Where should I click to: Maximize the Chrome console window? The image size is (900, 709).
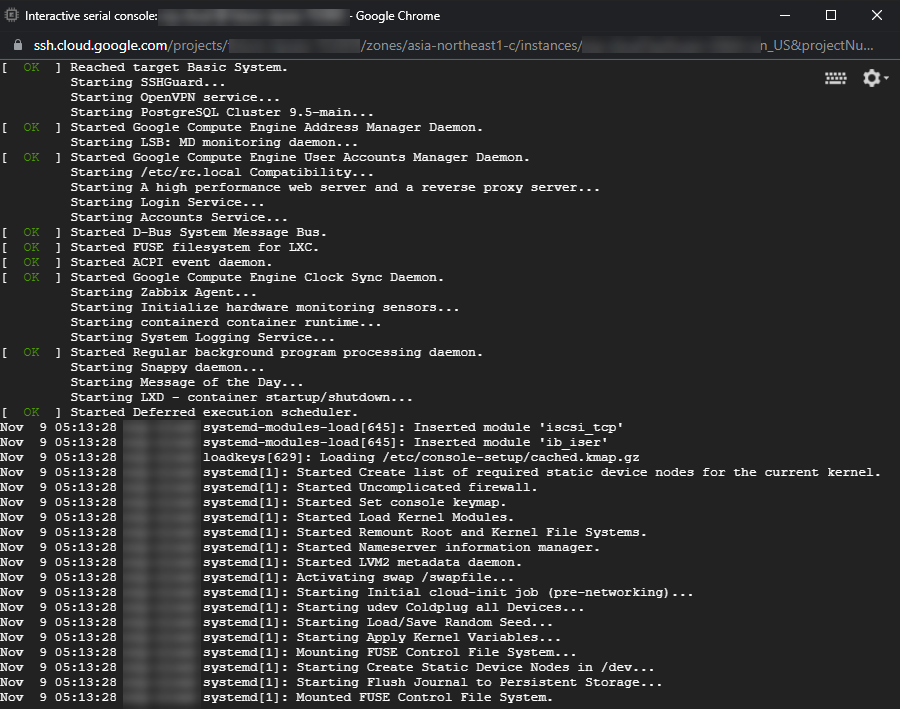coord(831,16)
